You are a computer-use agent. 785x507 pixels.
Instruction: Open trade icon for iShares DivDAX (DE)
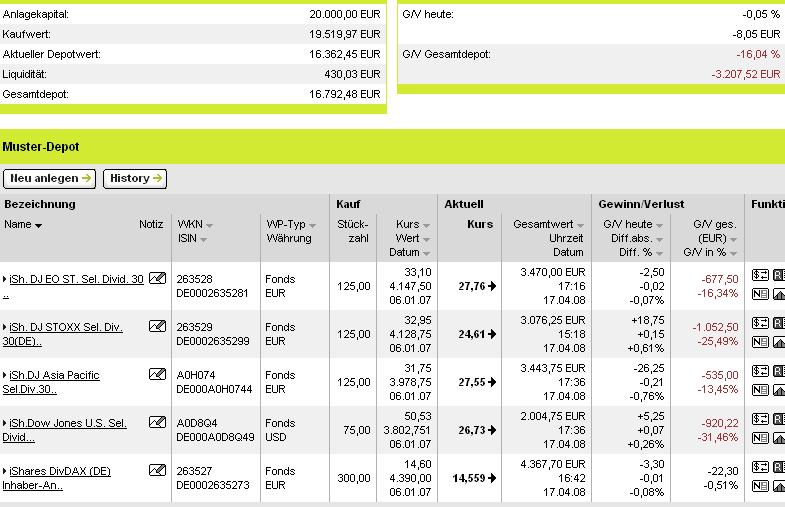(760, 467)
